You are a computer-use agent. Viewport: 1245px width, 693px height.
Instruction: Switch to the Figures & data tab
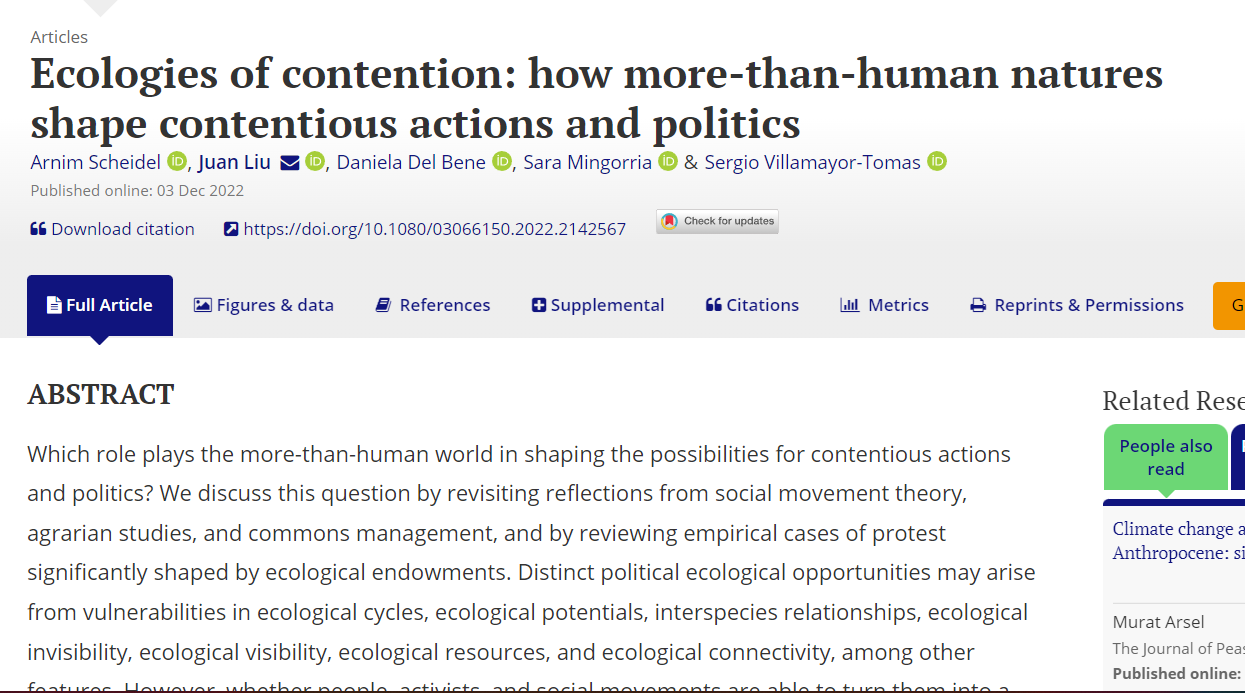[x=264, y=305]
